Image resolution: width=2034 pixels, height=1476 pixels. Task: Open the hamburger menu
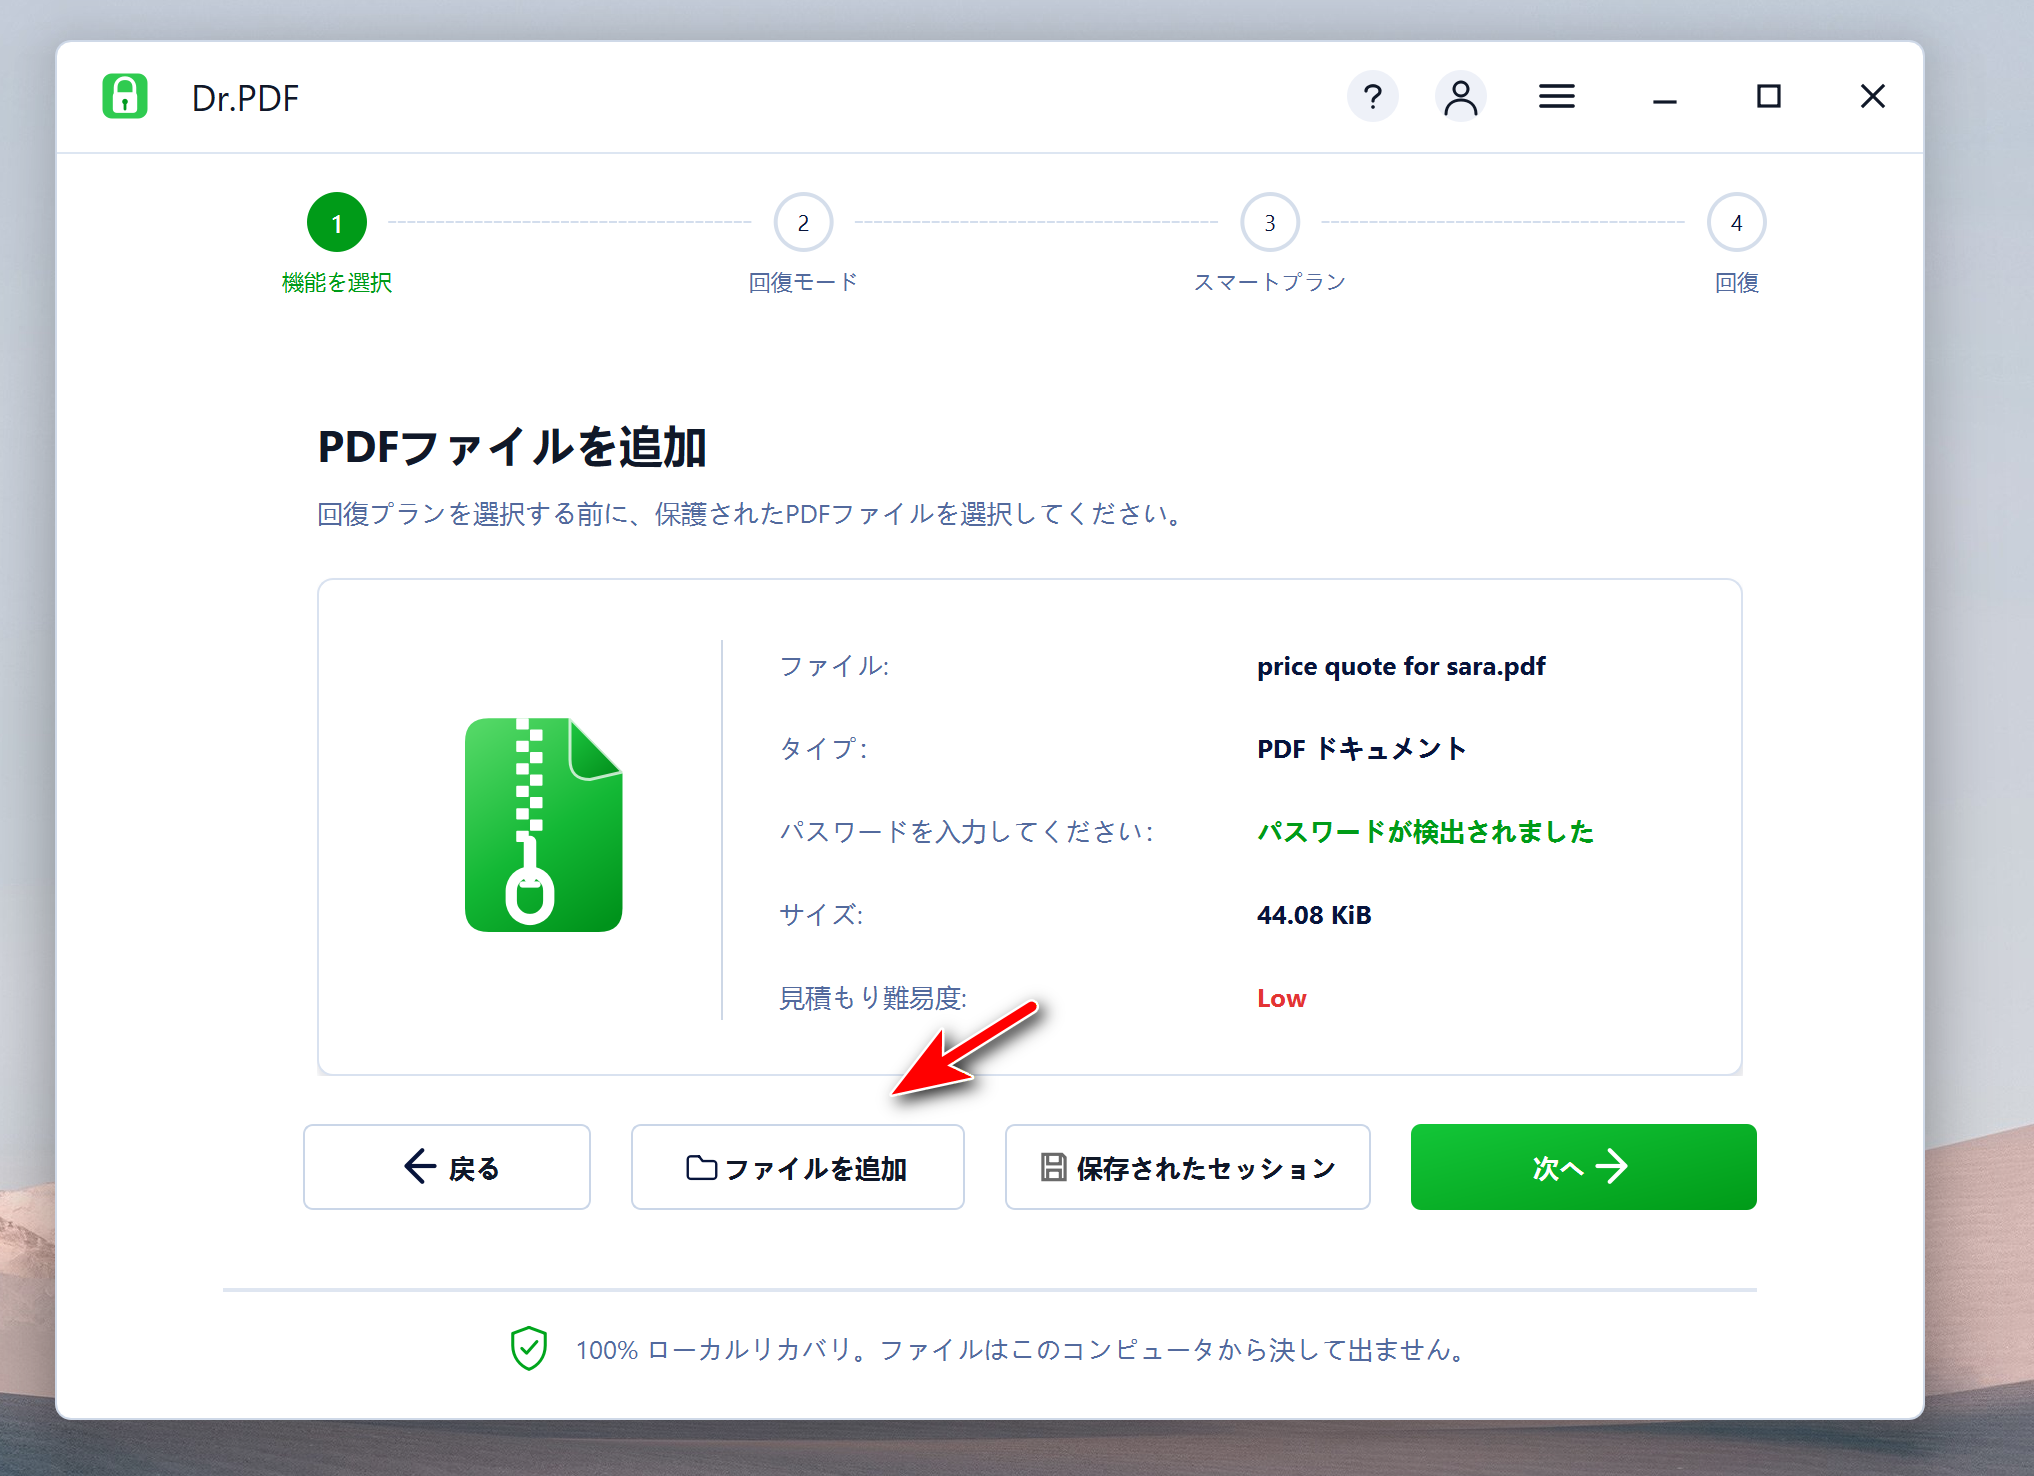coord(1556,97)
